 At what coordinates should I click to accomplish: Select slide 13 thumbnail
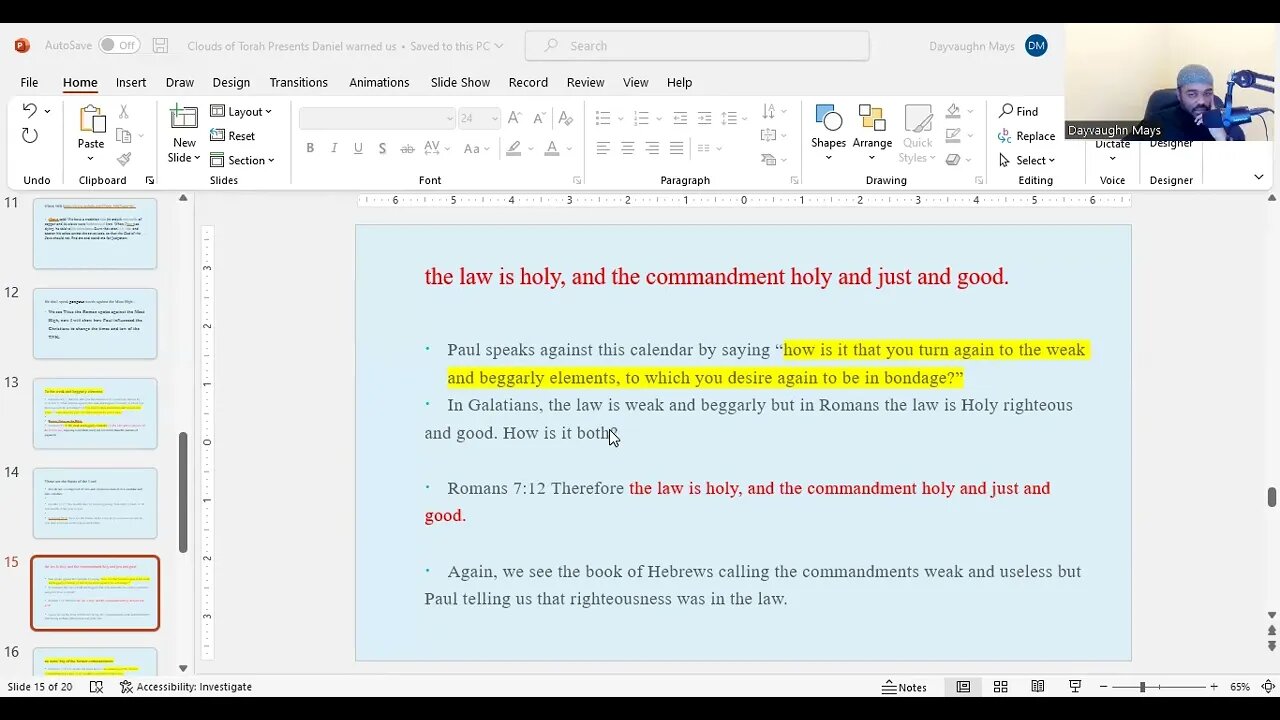pos(95,413)
